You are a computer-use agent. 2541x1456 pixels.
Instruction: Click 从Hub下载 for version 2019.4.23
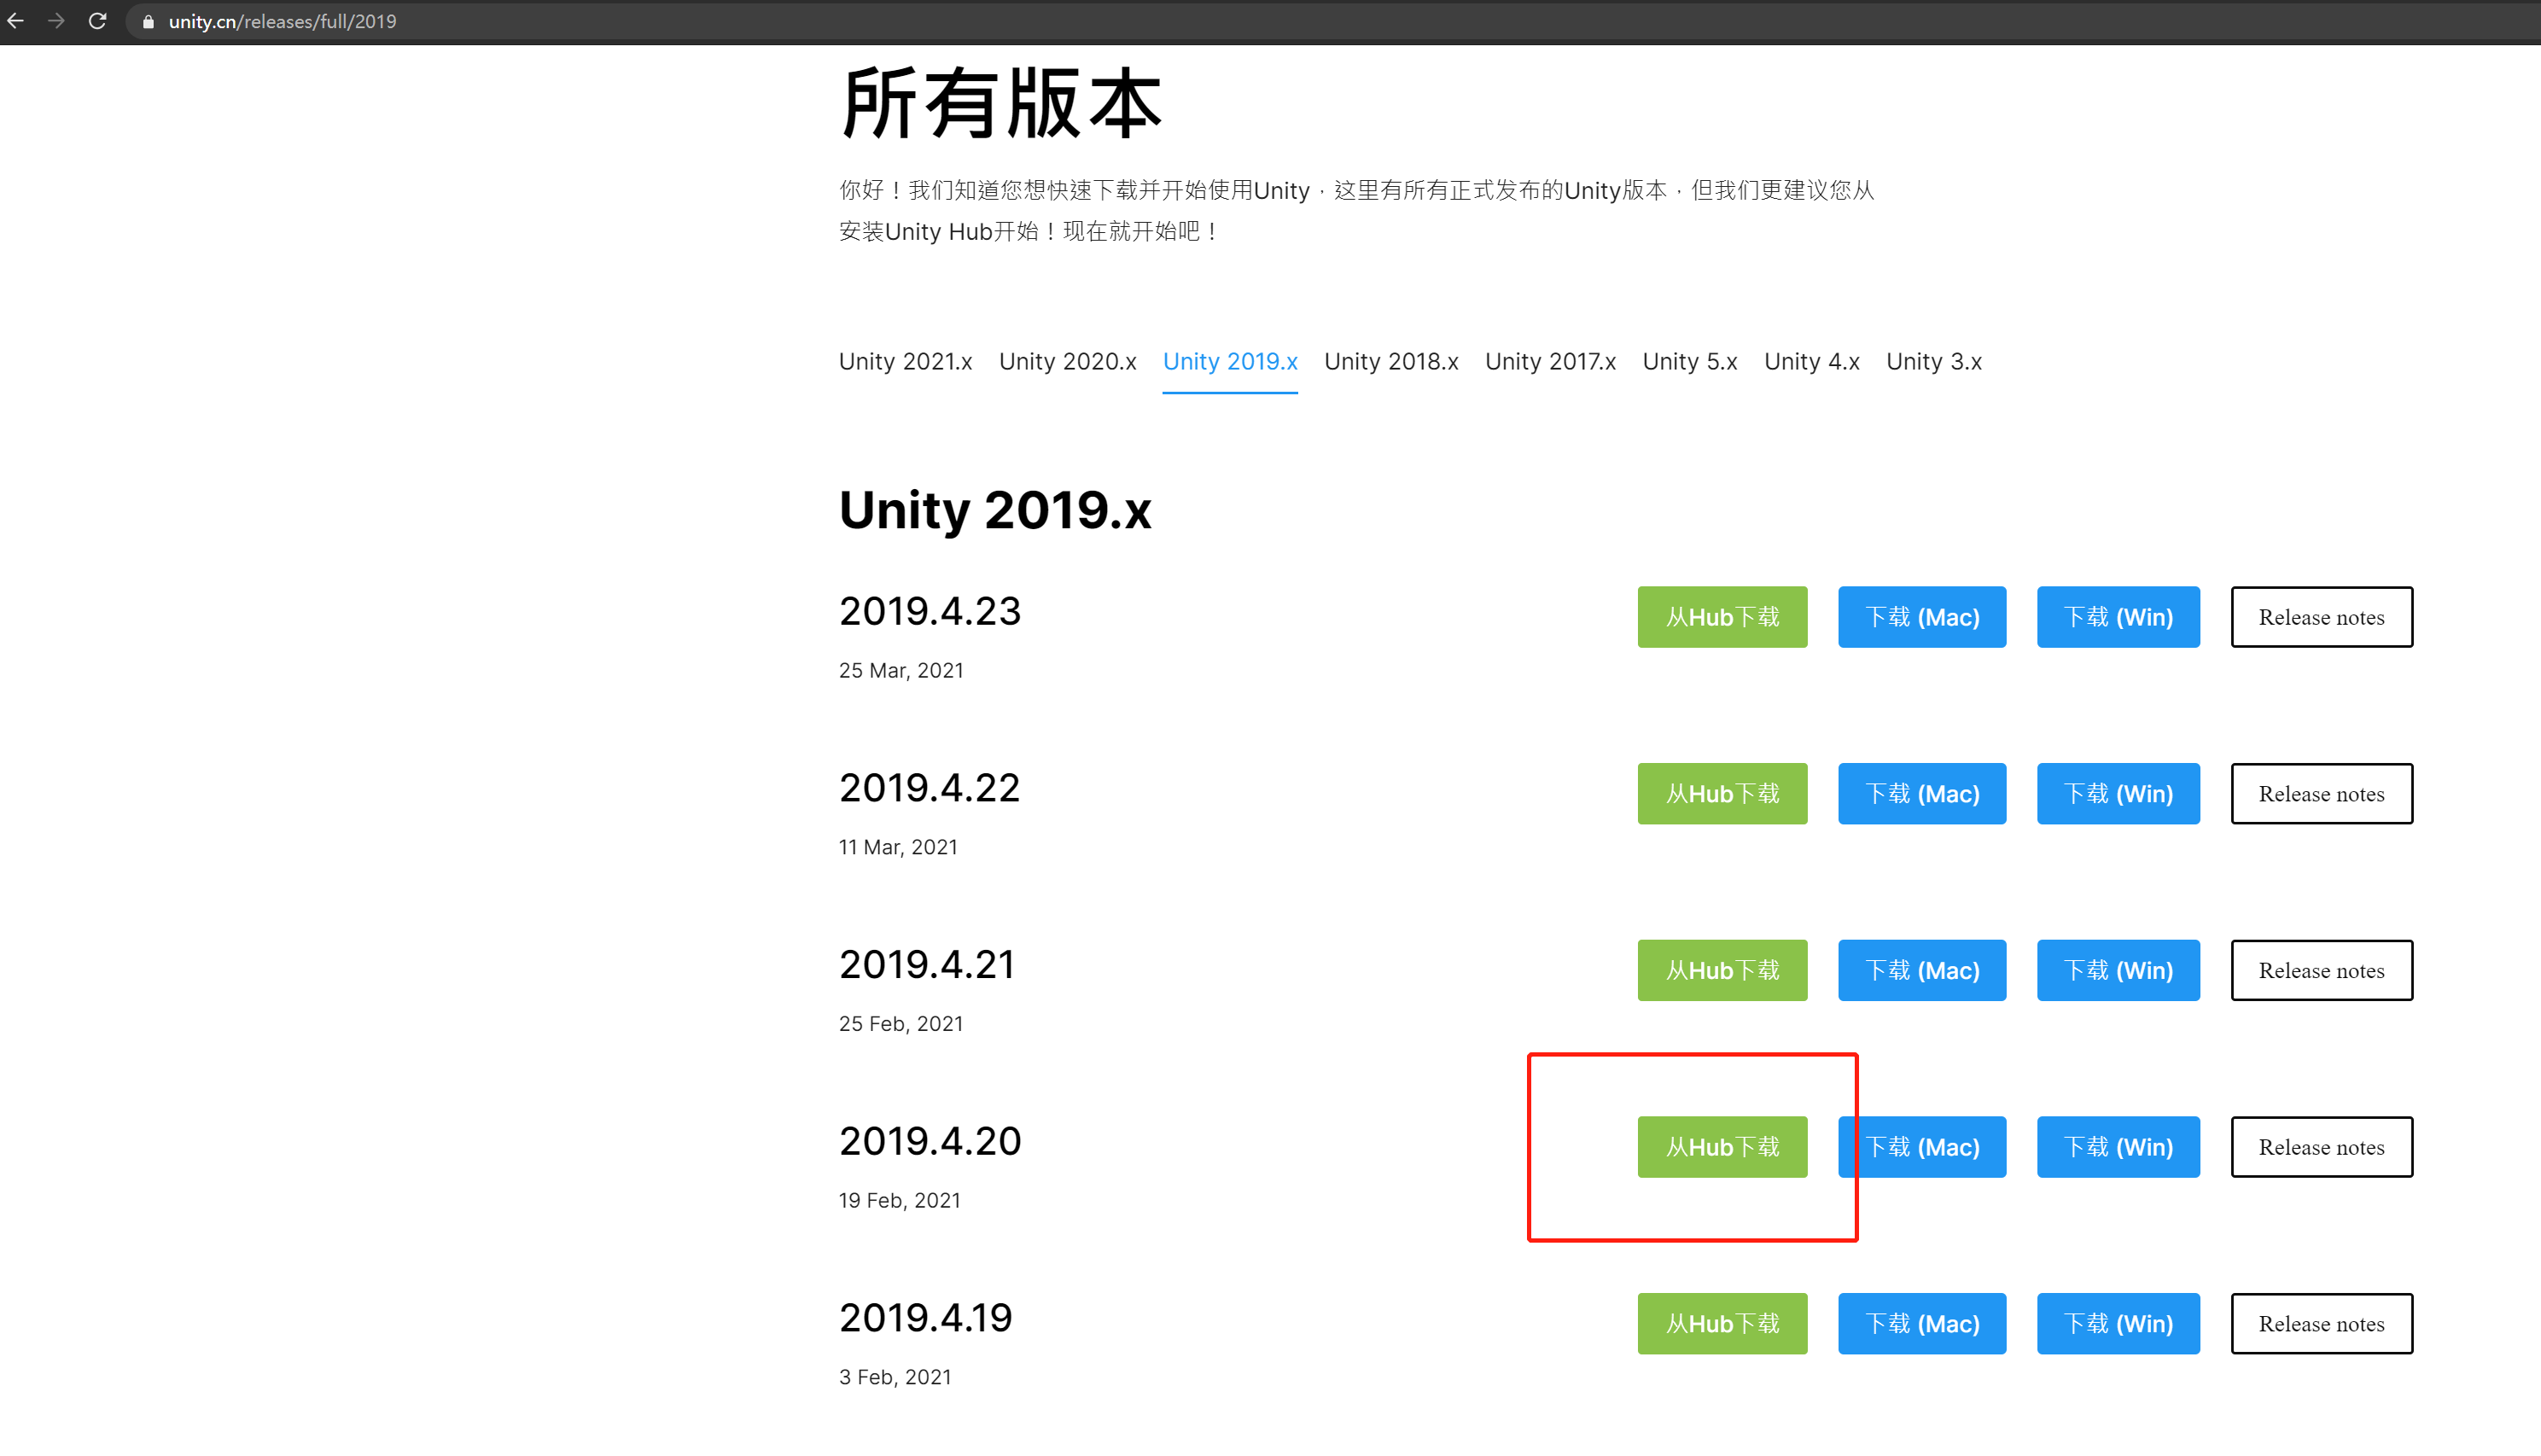pyautogui.click(x=1721, y=616)
